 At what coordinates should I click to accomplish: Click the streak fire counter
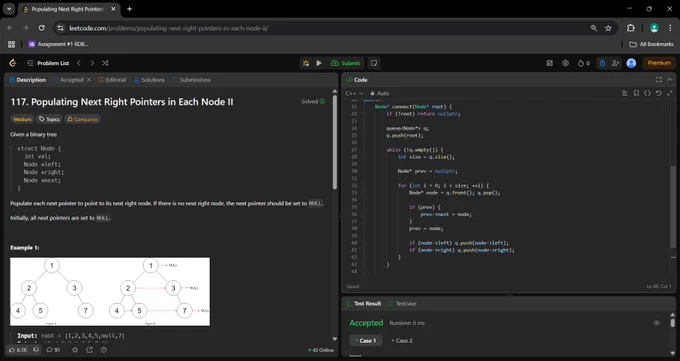pyautogui.click(x=584, y=63)
